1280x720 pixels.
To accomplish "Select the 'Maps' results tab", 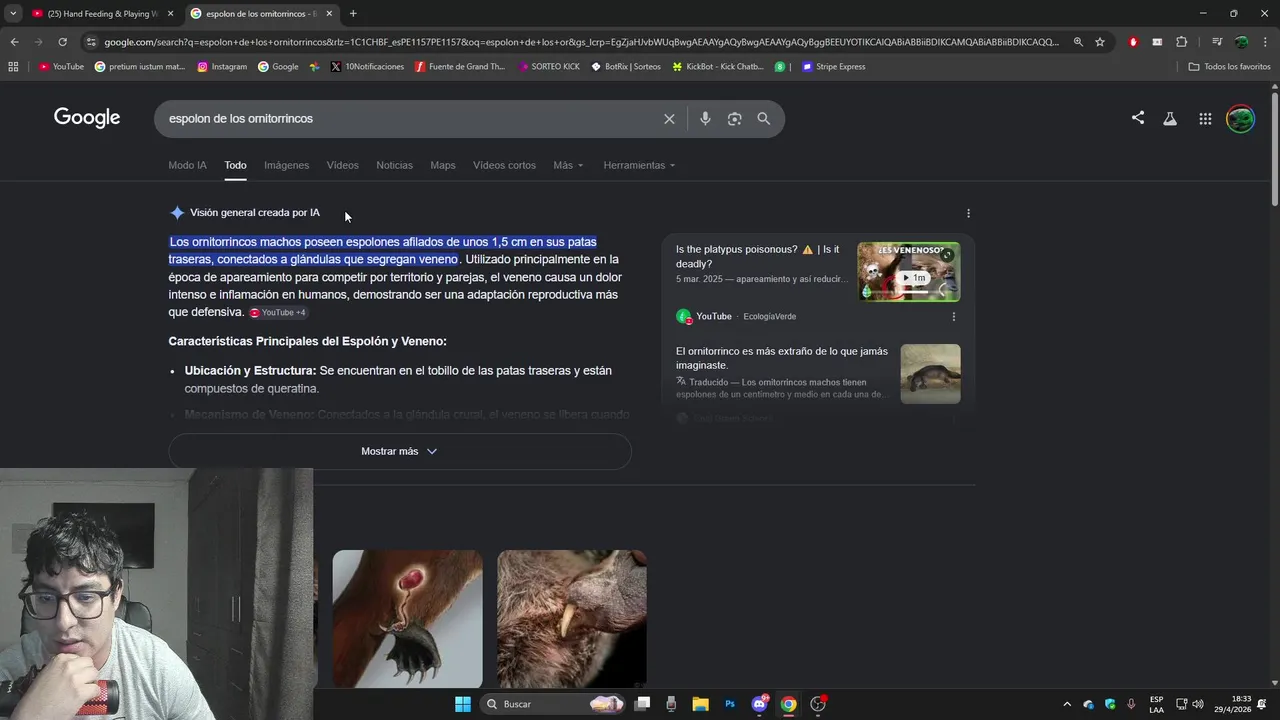I will (x=442, y=165).
